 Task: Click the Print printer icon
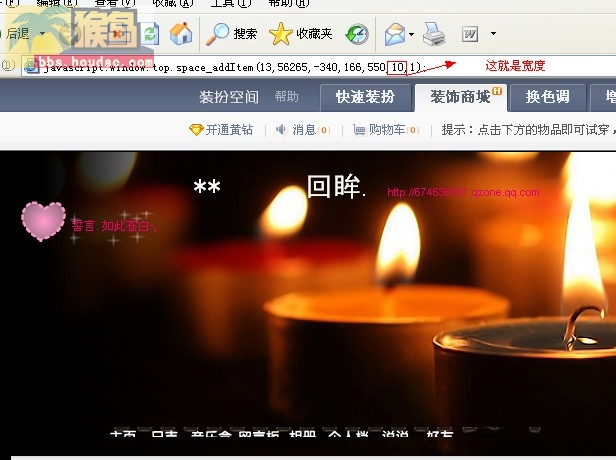434,34
